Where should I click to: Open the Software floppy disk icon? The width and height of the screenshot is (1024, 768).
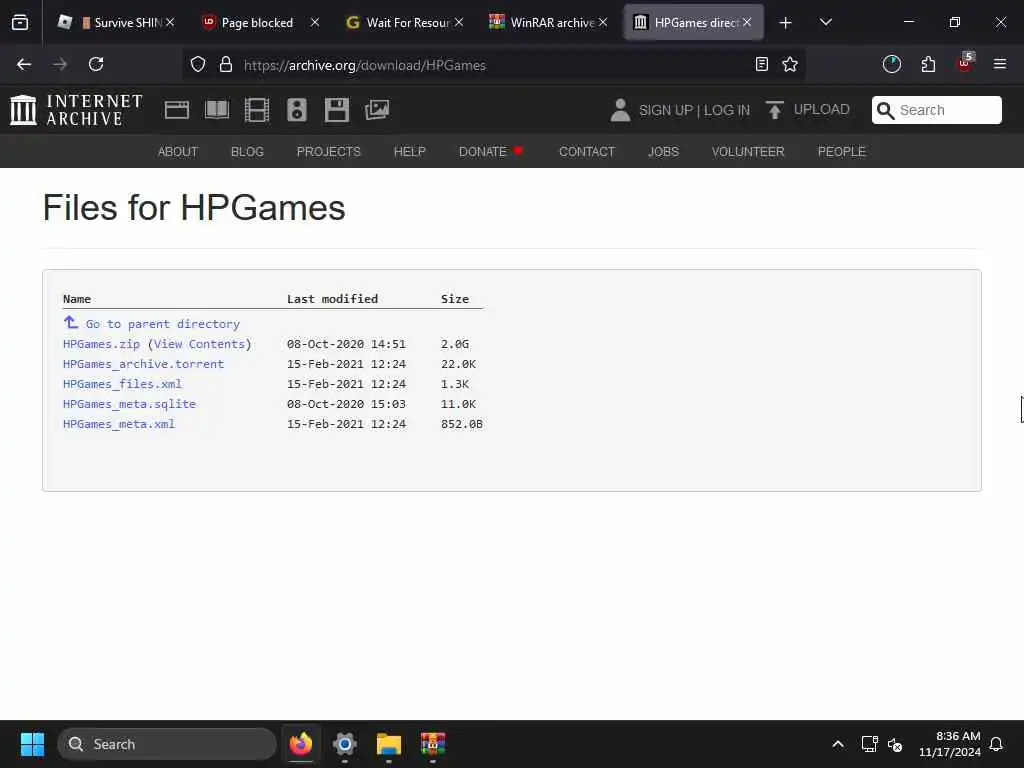(337, 110)
